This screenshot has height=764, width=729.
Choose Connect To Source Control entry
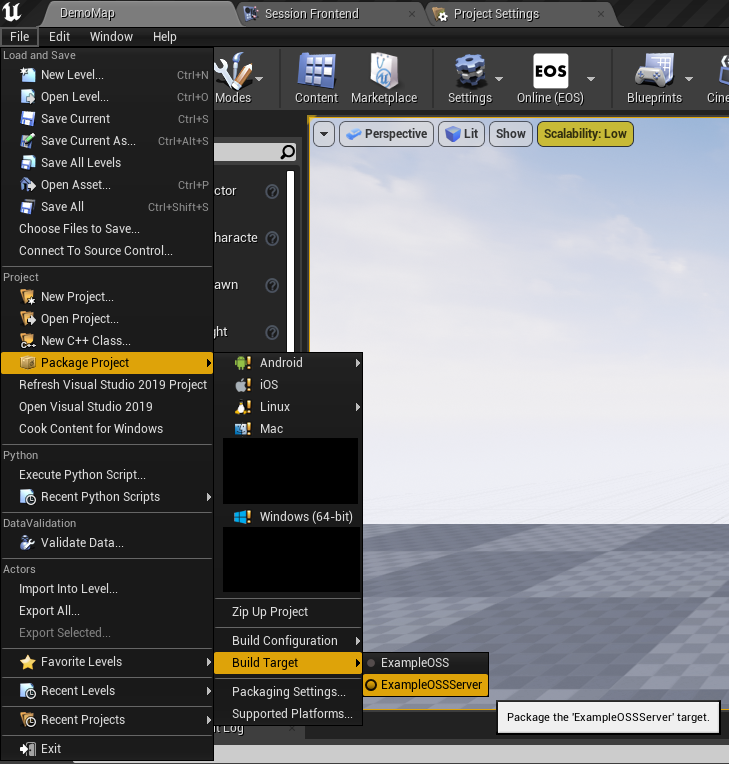[x=107, y=251]
